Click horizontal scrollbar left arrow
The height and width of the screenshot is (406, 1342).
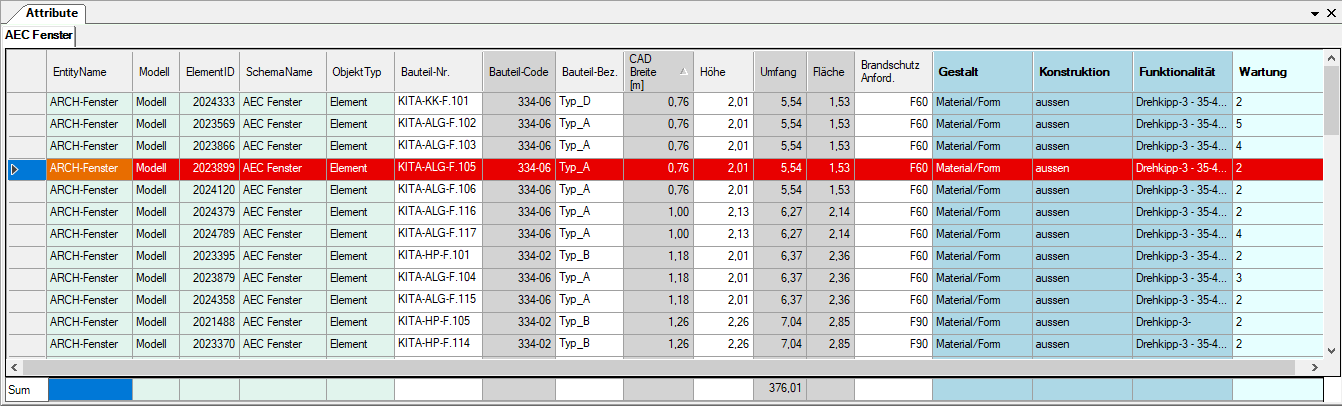pos(15,367)
